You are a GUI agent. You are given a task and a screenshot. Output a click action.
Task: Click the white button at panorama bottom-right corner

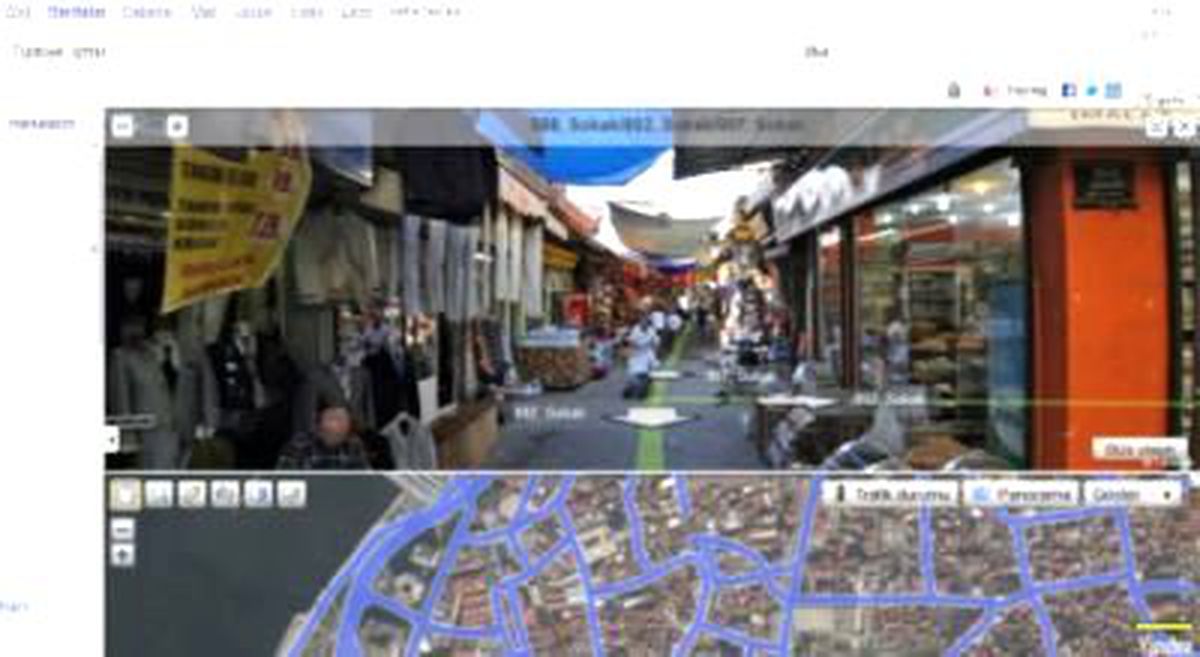click(1139, 450)
